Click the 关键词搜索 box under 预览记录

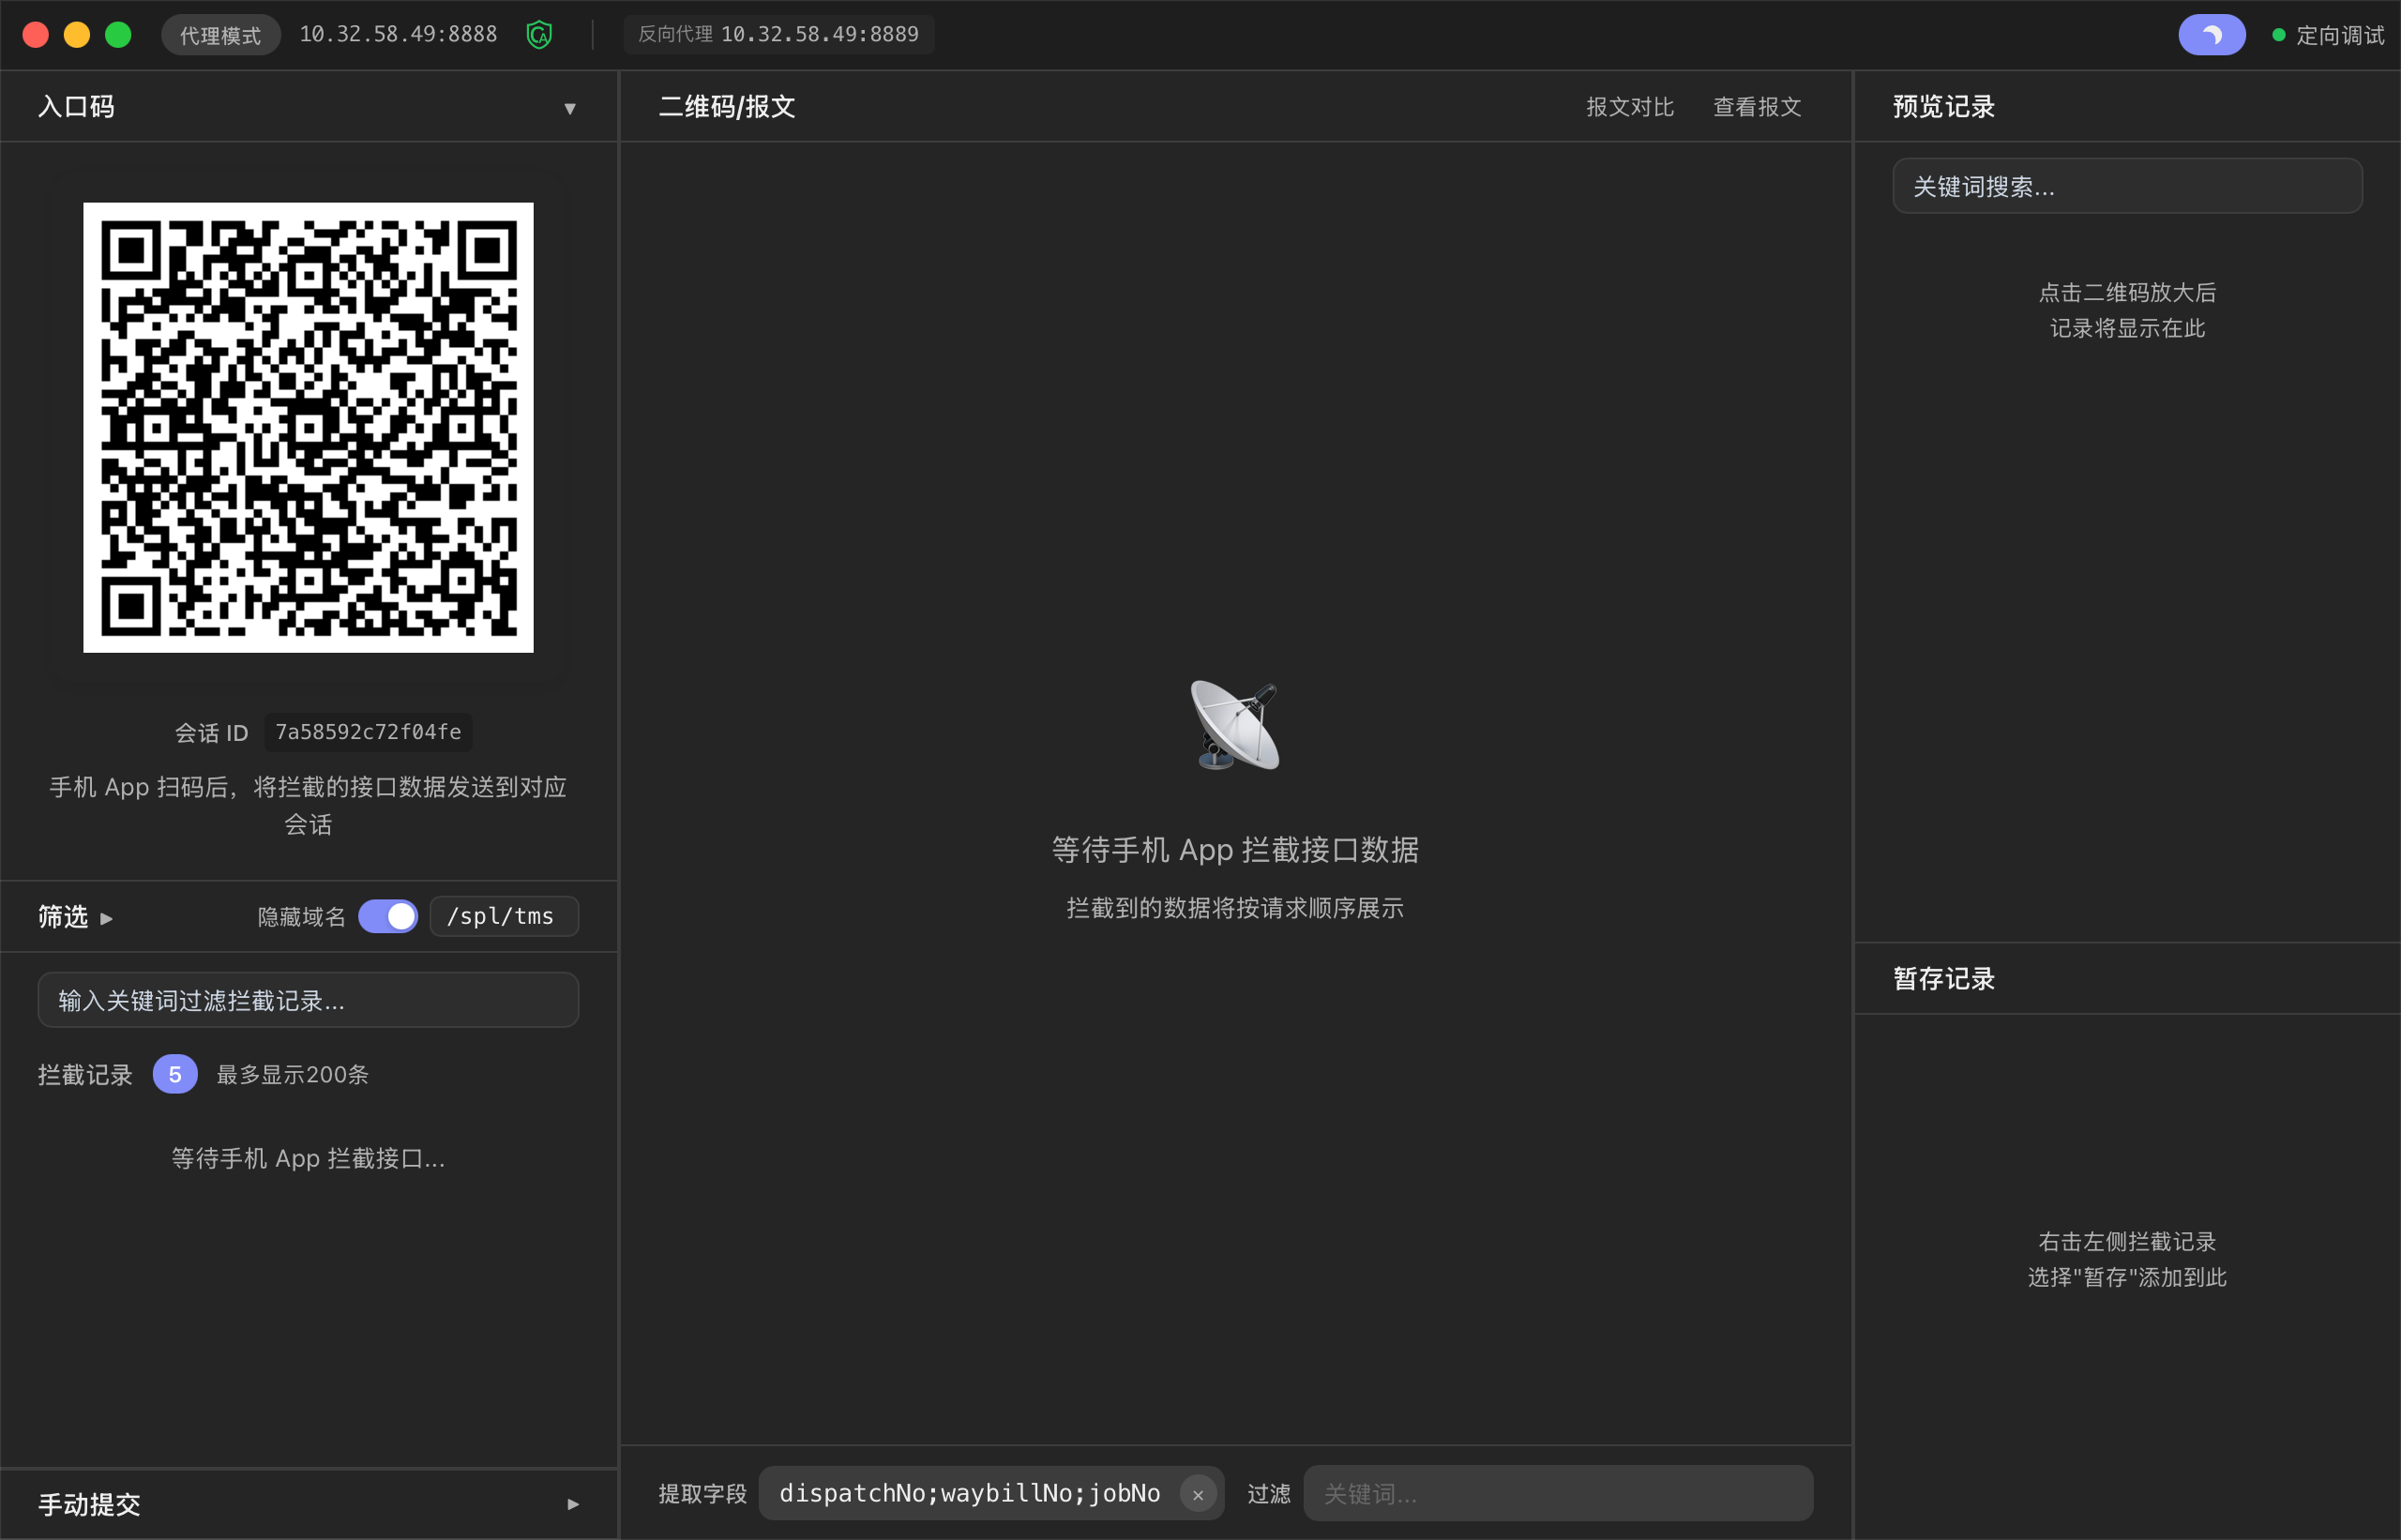pos(2127,186)
